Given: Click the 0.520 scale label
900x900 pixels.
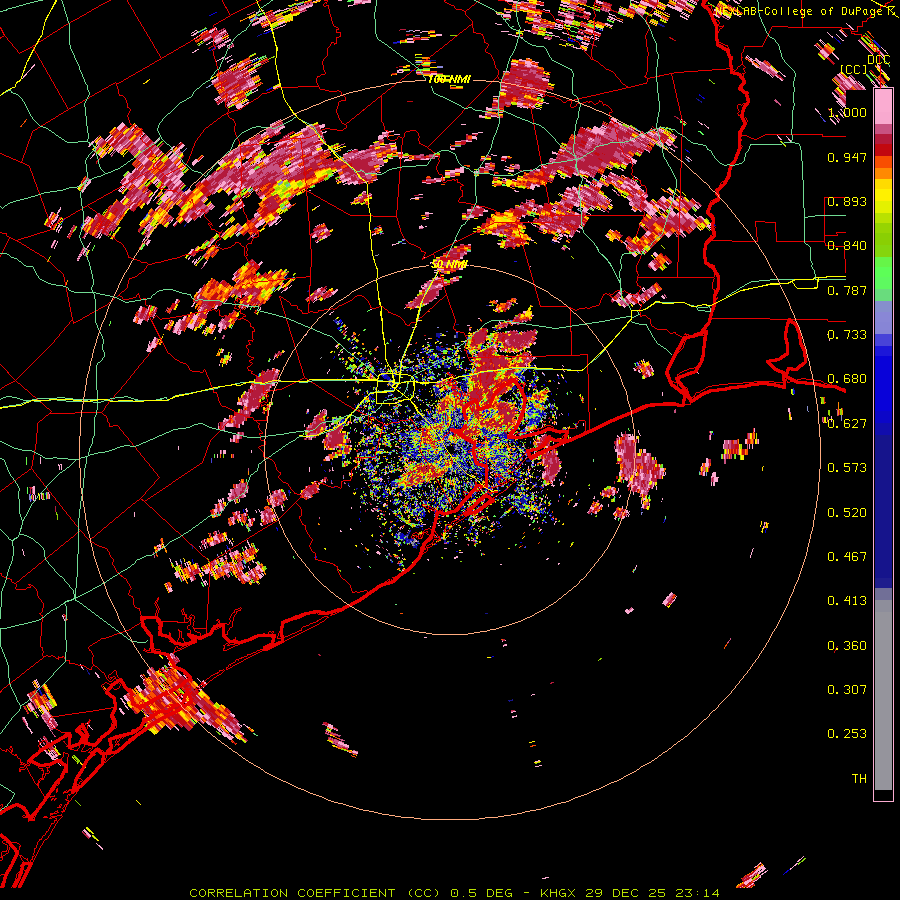Looking at the screenshot, I should [x=847, y=513].
